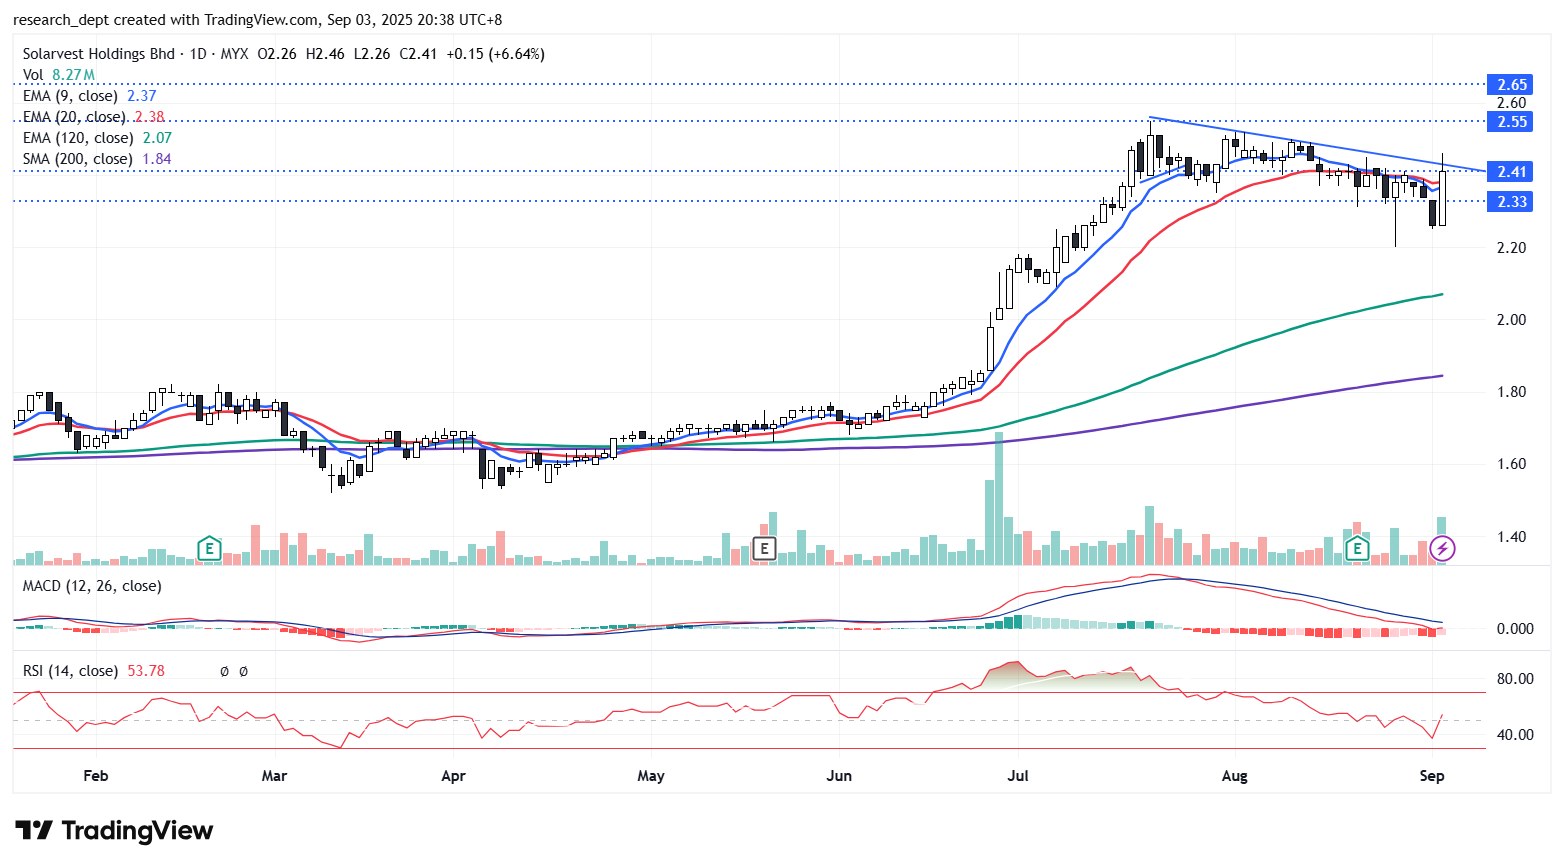Image resolution: width=1564 pixels, height=868 pixels.
Task: Select the 2.55 horizontal line price tag
Action: 1511,122
